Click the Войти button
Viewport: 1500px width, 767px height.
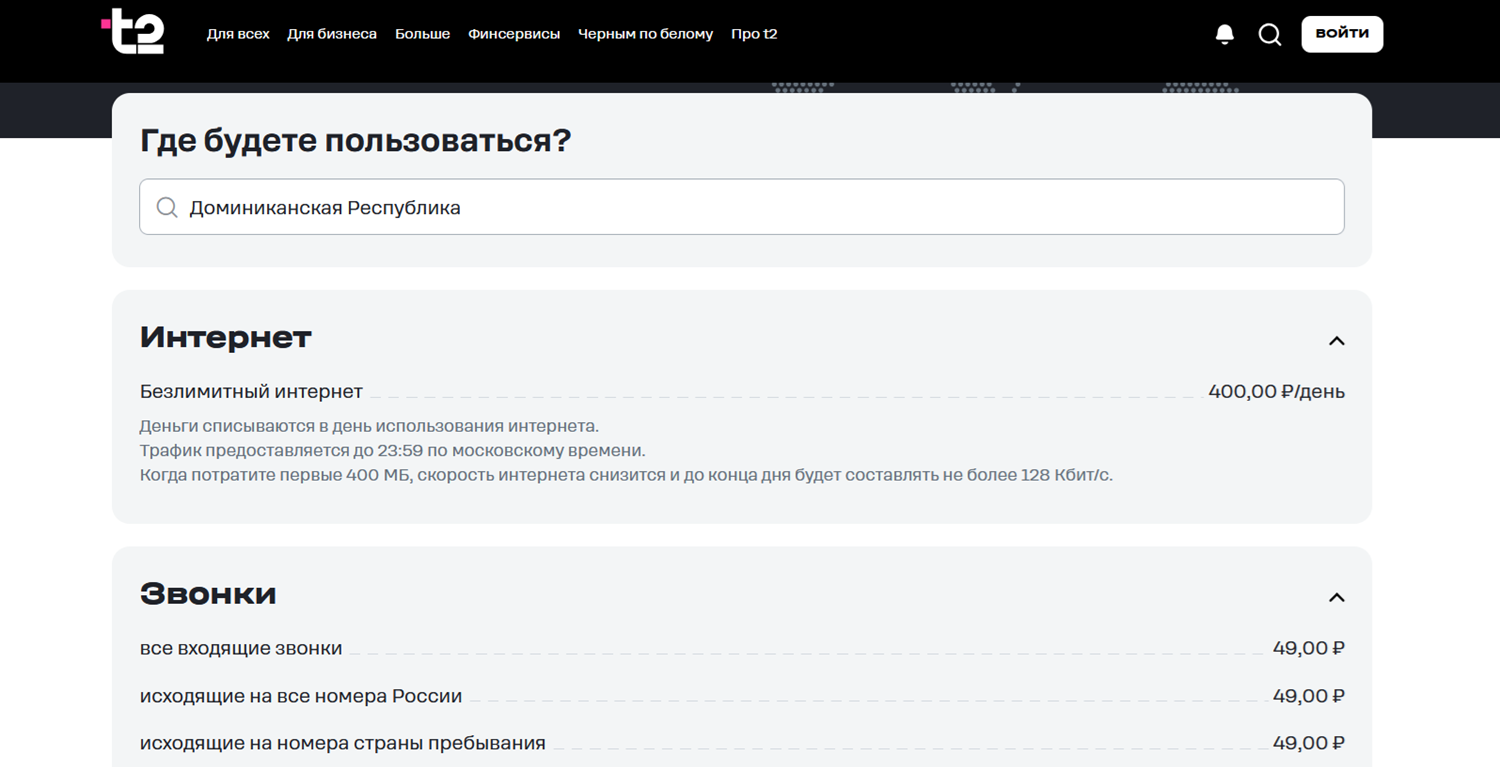pyautogui.click(x=1342, y=34)
